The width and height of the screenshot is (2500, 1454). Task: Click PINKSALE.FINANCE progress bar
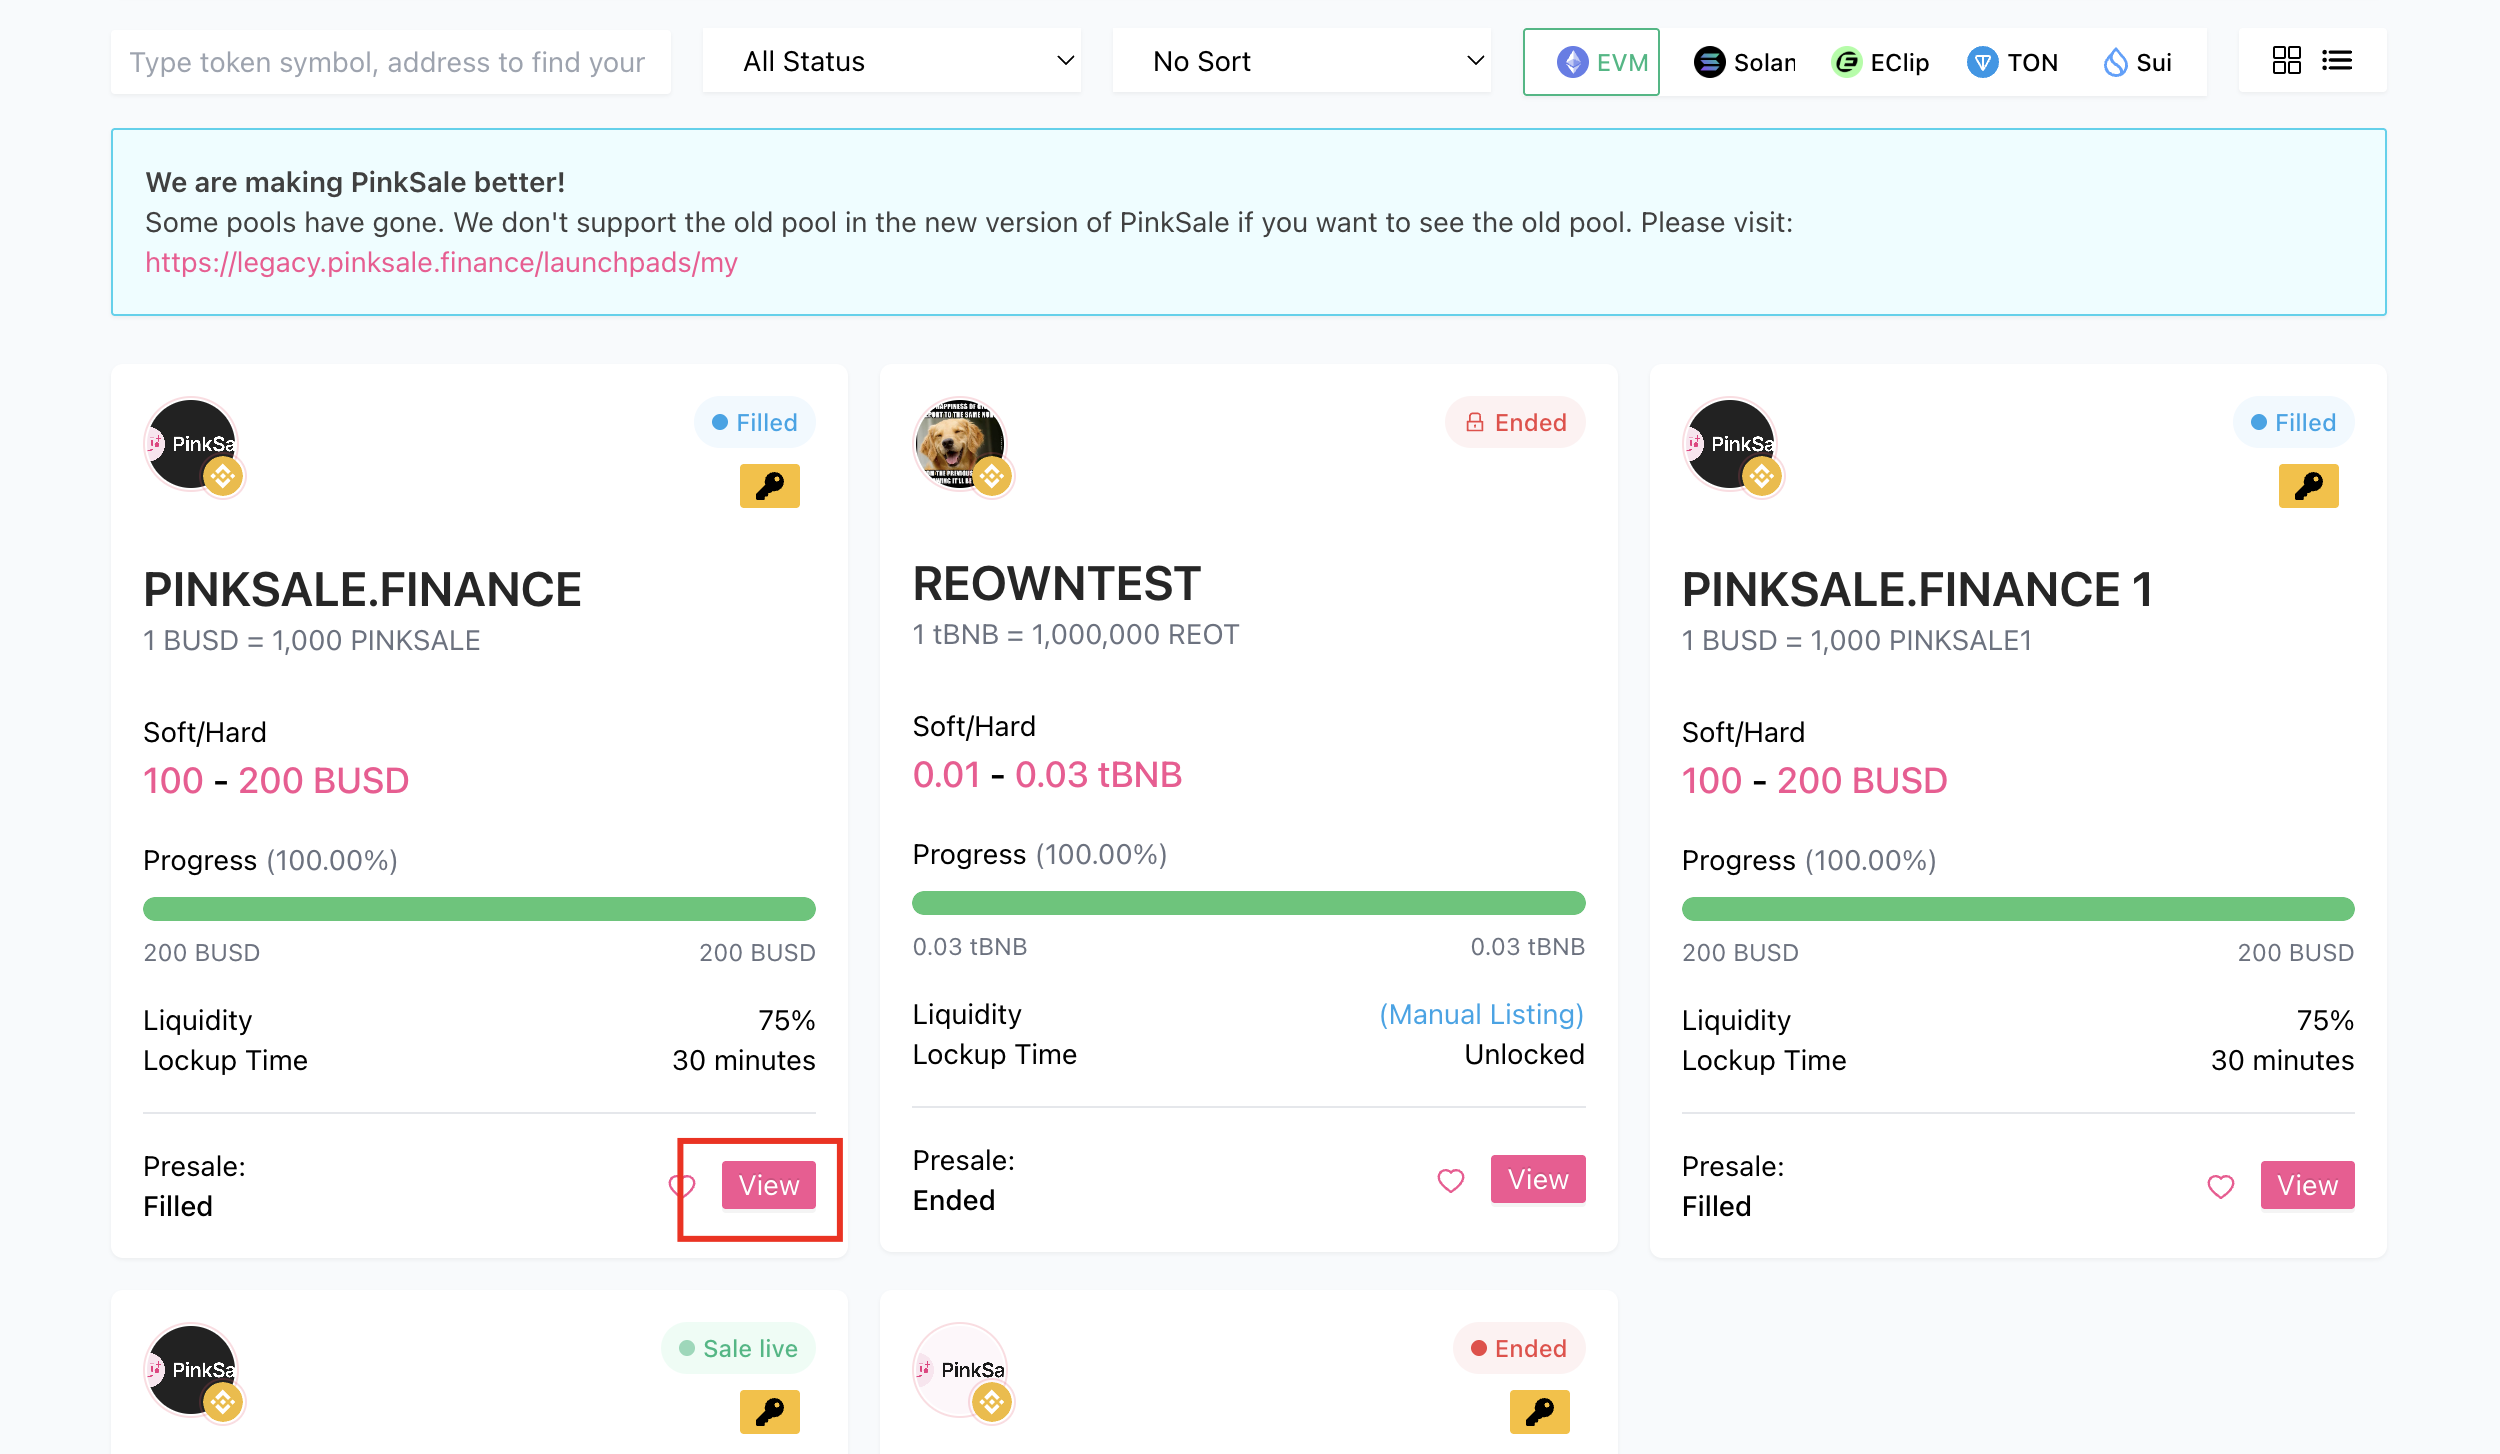point(479,909)
